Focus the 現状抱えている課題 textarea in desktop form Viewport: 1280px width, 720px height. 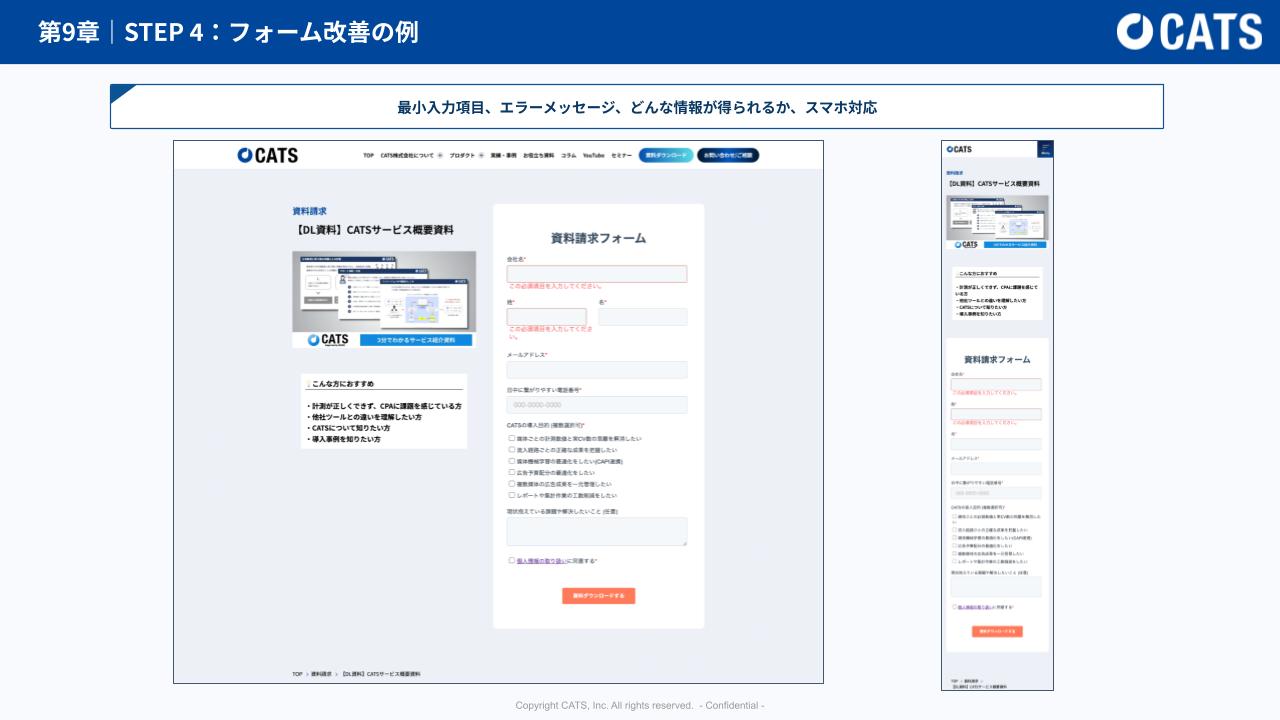coord(597,531)
